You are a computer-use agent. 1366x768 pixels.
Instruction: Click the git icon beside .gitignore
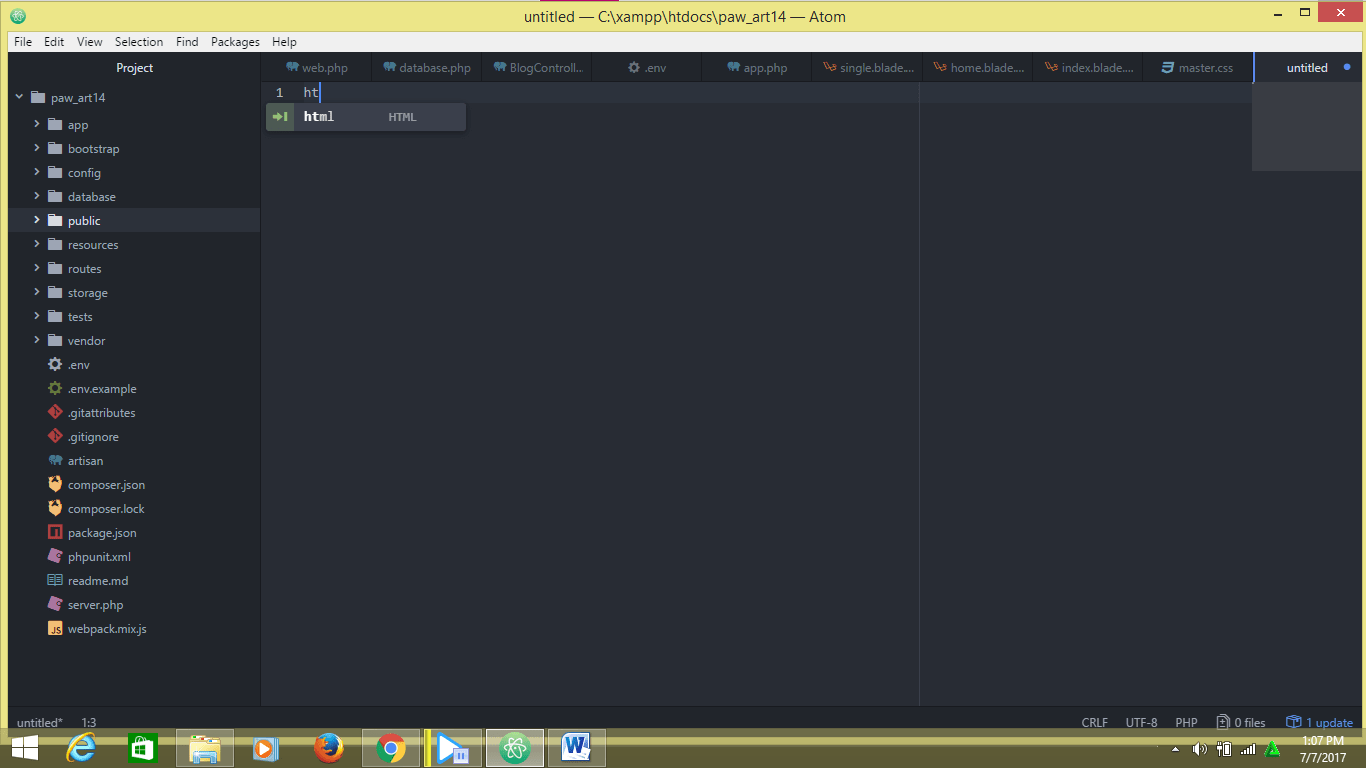pos(55,436)
